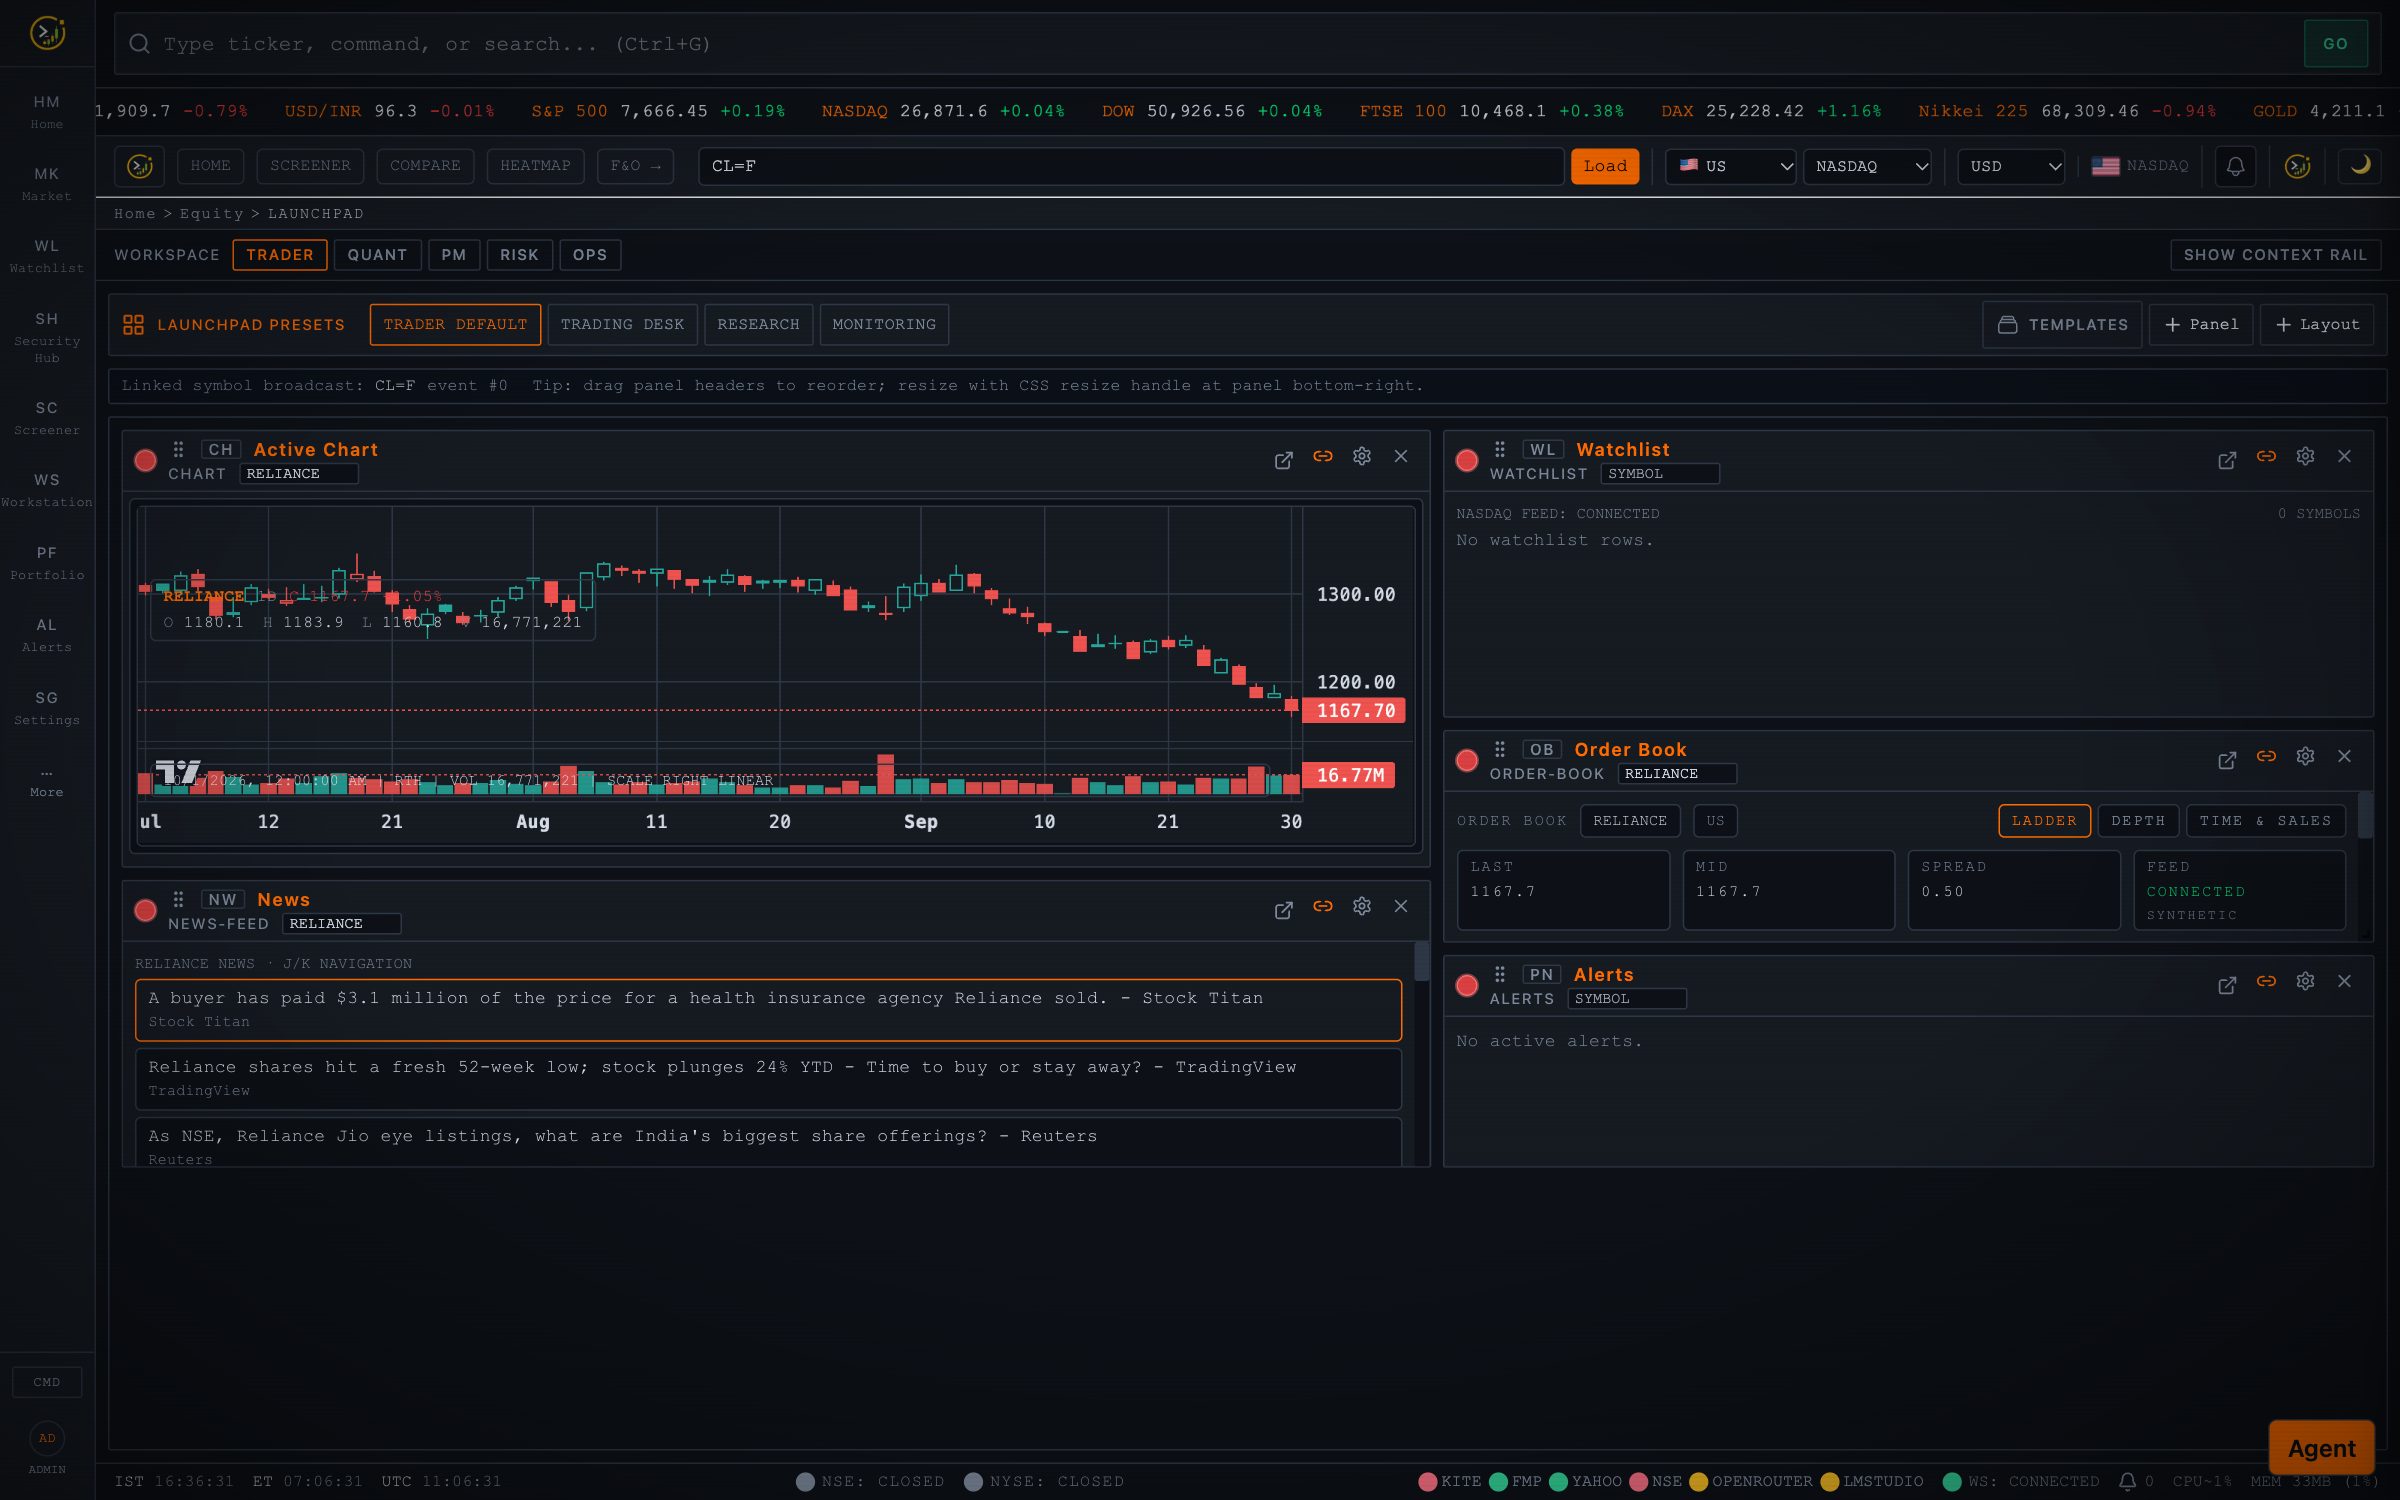Screen dimensions: 2400x1500
Task: Click the status bar notification bell icon
Action: point(2127,1481)
